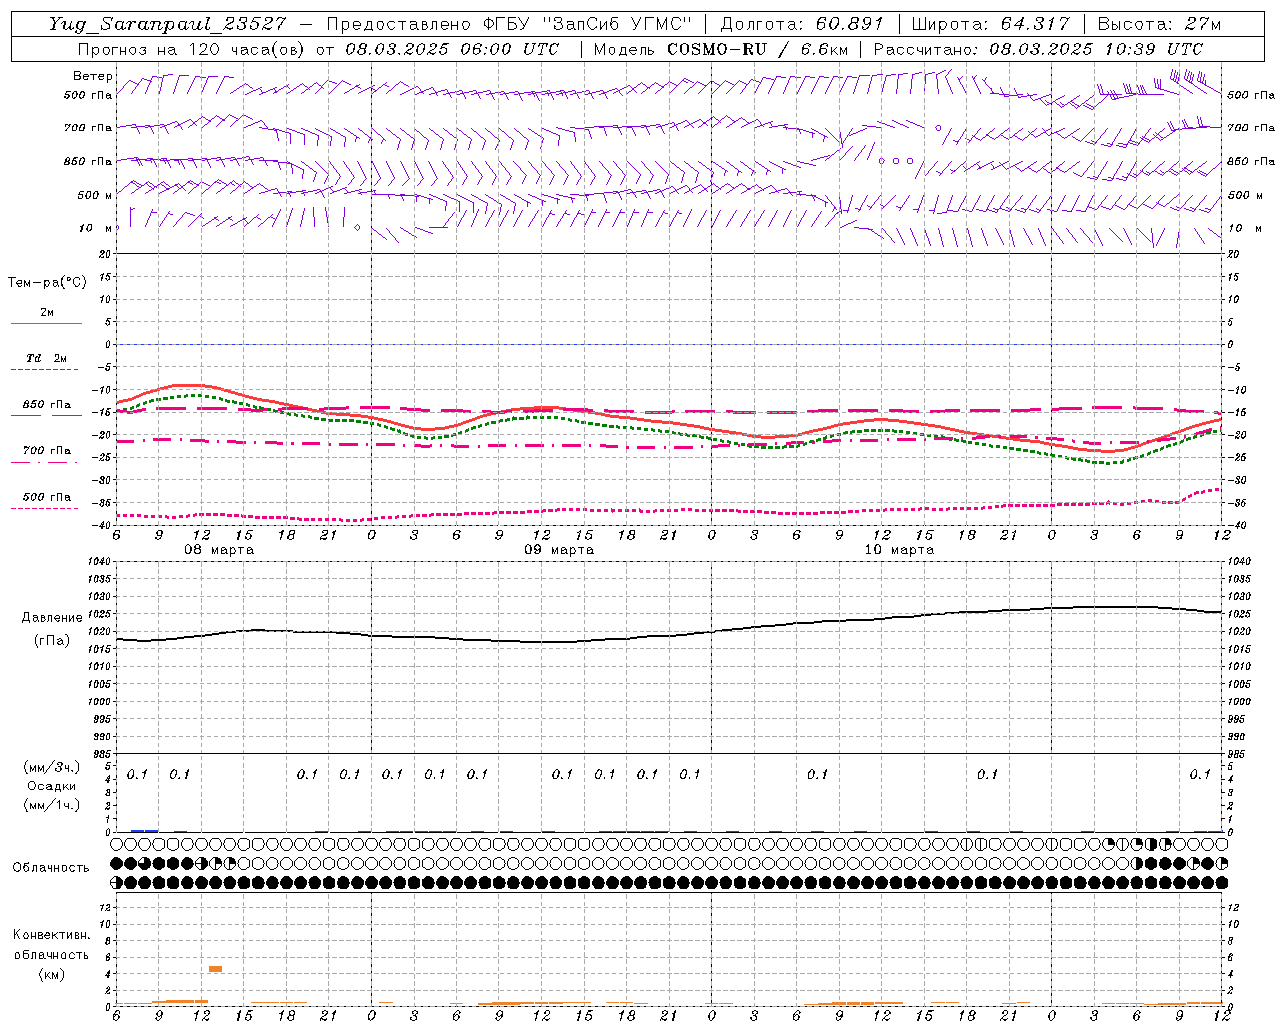Click the 09 марта date label
Screen dimensions: 1280x1024
pos(559,550)
